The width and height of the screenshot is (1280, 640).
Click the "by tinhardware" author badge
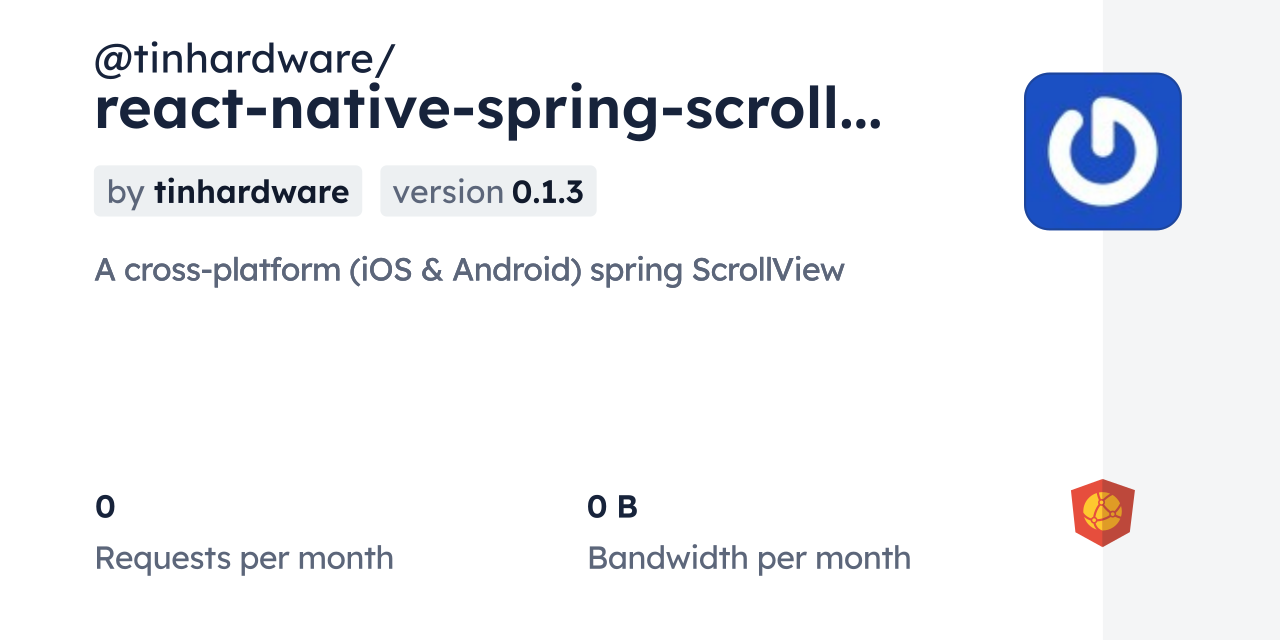coord(228,192)
